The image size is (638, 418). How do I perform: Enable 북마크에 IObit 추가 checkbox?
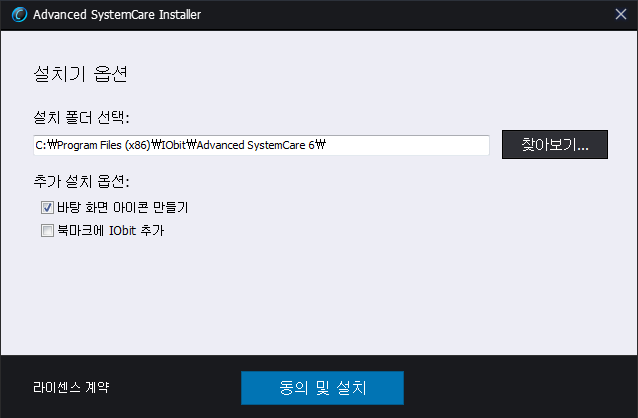pyautogui.click(x=47, y=231)
